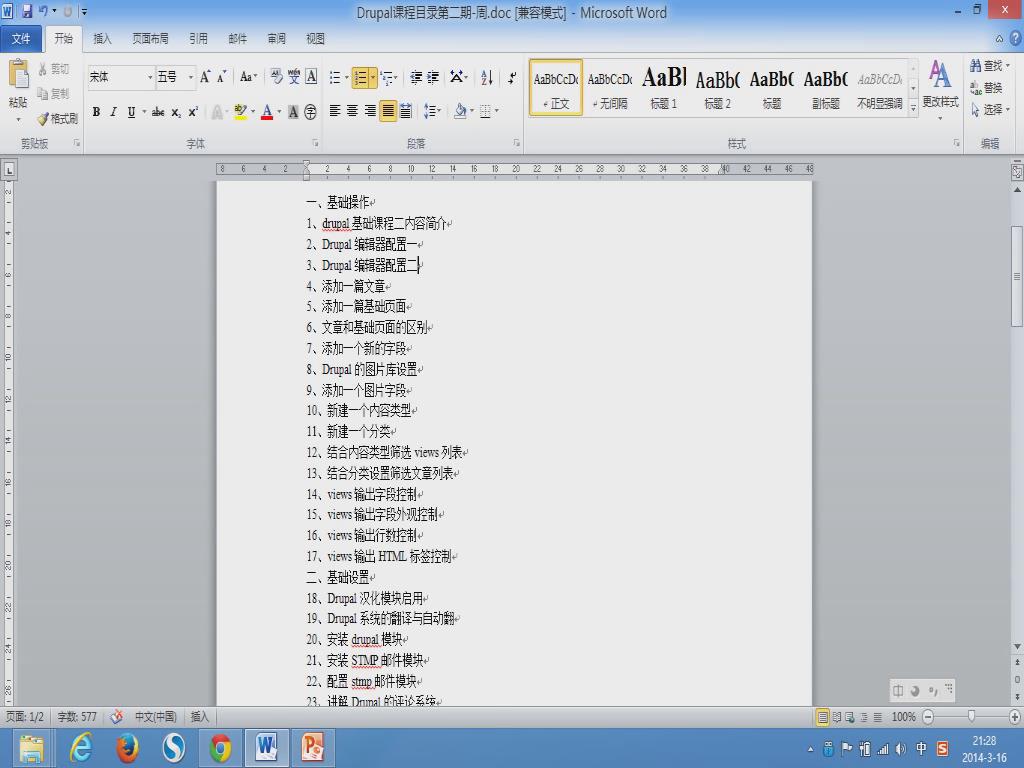Click the Format Painter (格式刷) icon
The height and width of the screenshot is (768, 1024).
pyautogui.click(x=43, y=118)
